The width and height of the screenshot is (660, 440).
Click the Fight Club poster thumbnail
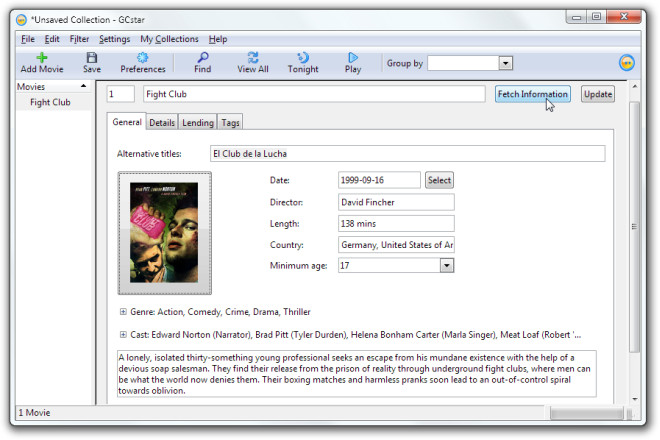point(164,233)
